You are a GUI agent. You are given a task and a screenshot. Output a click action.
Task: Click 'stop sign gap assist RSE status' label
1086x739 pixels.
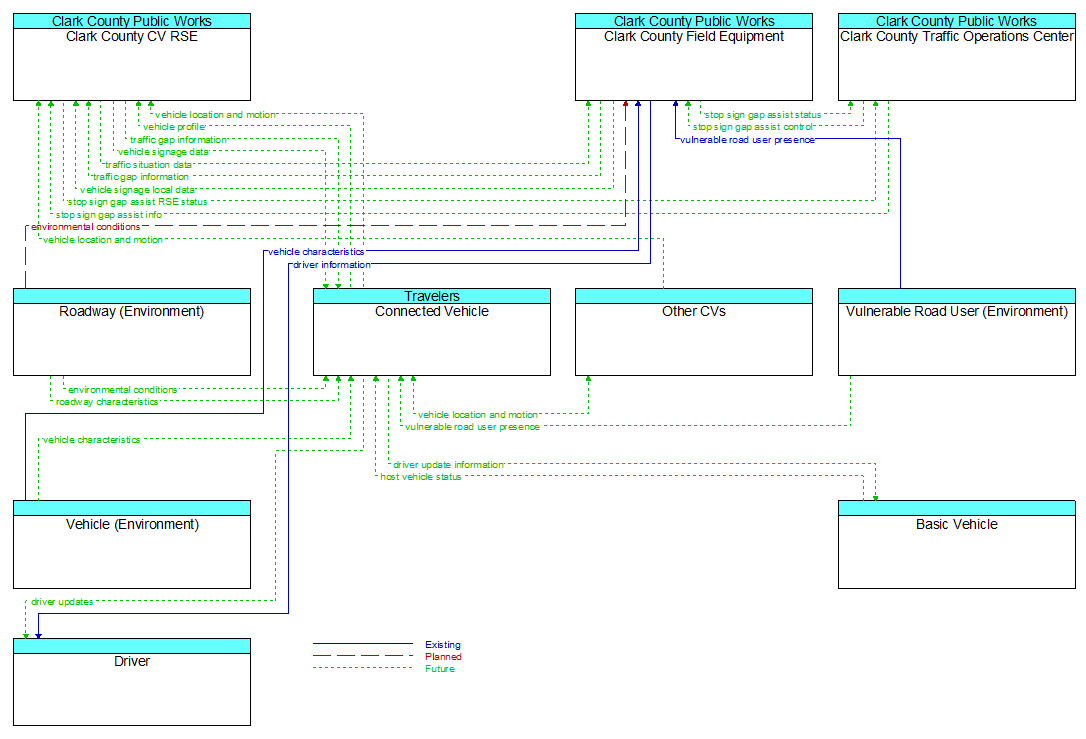coord(137,202)
